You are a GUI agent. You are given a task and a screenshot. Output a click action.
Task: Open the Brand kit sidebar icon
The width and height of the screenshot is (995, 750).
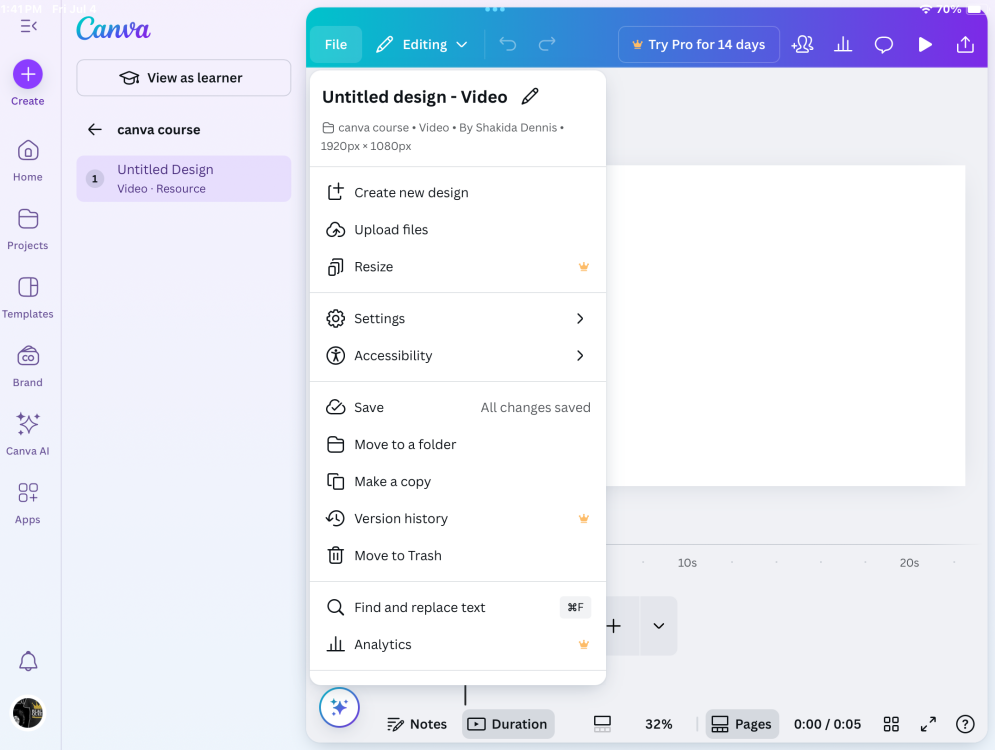pos(28,356)
